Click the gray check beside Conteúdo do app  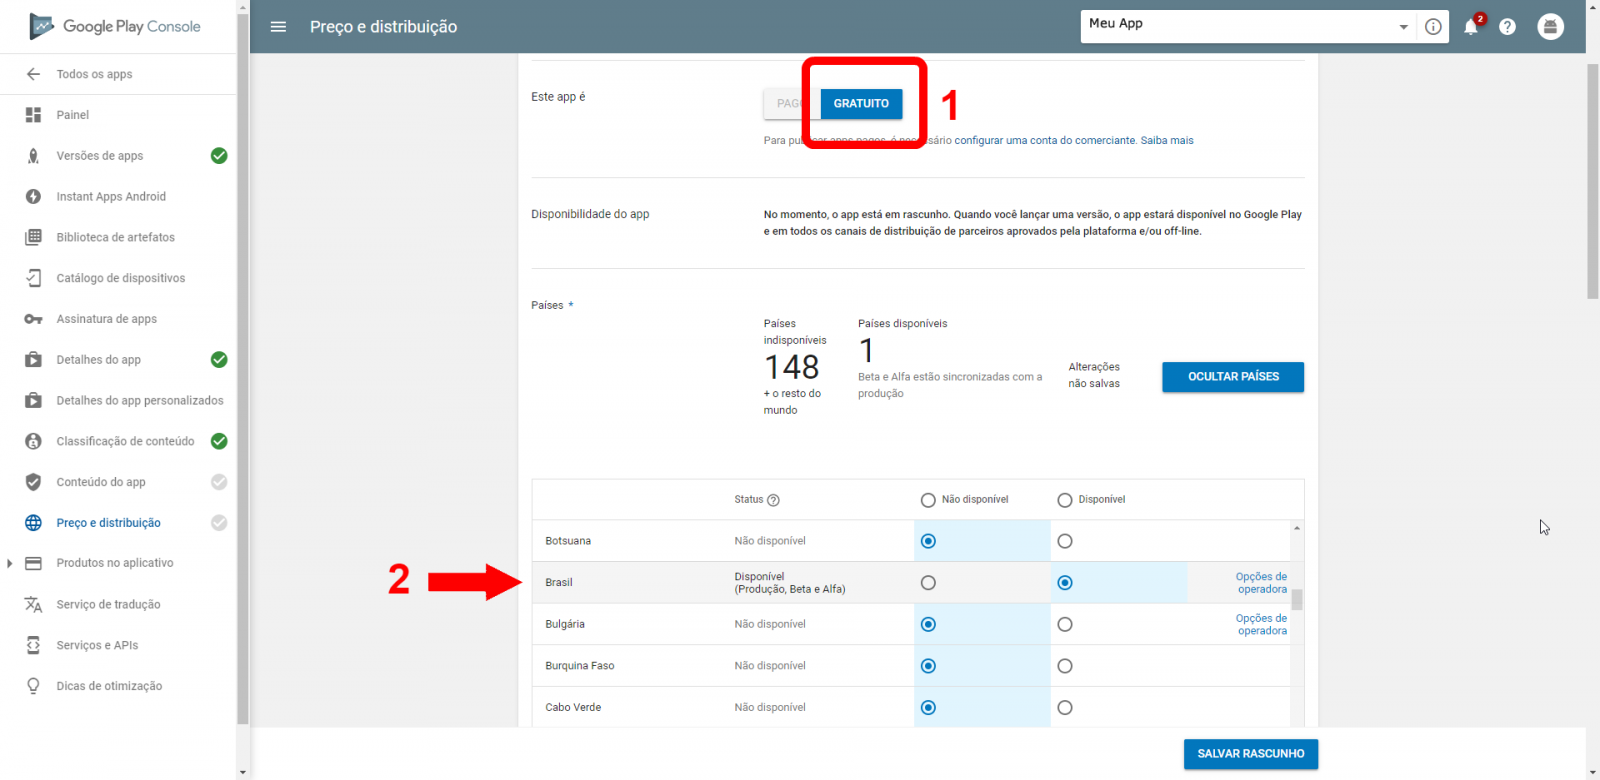click(x=219, y=482)
